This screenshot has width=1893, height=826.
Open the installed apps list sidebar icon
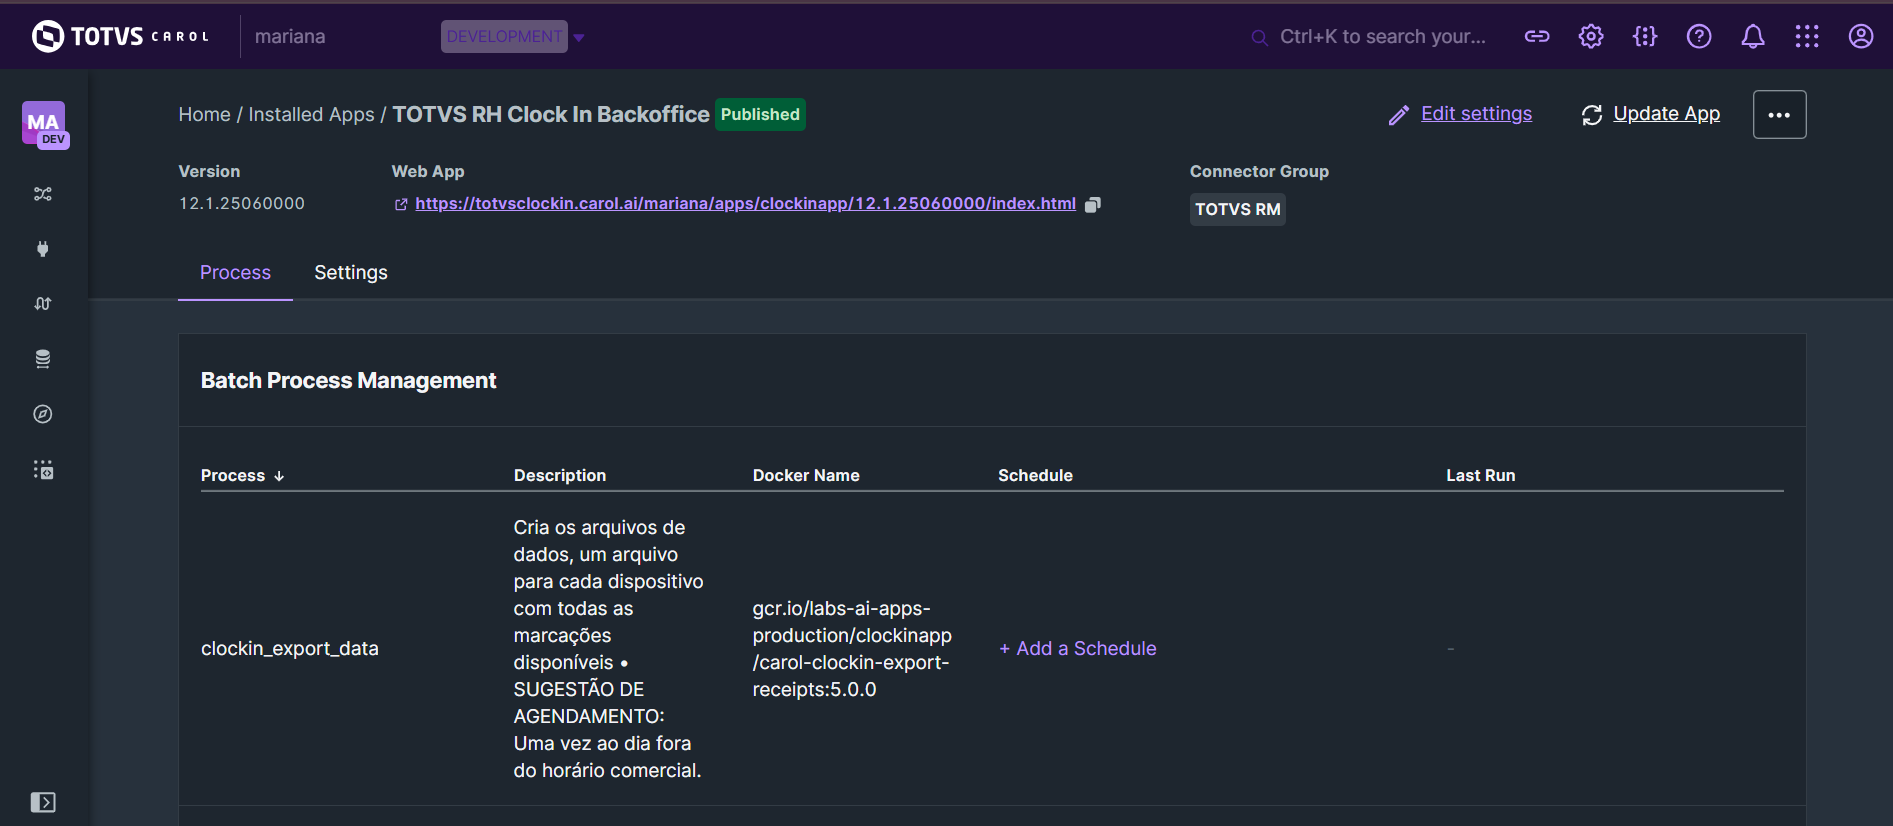(43, 469)
